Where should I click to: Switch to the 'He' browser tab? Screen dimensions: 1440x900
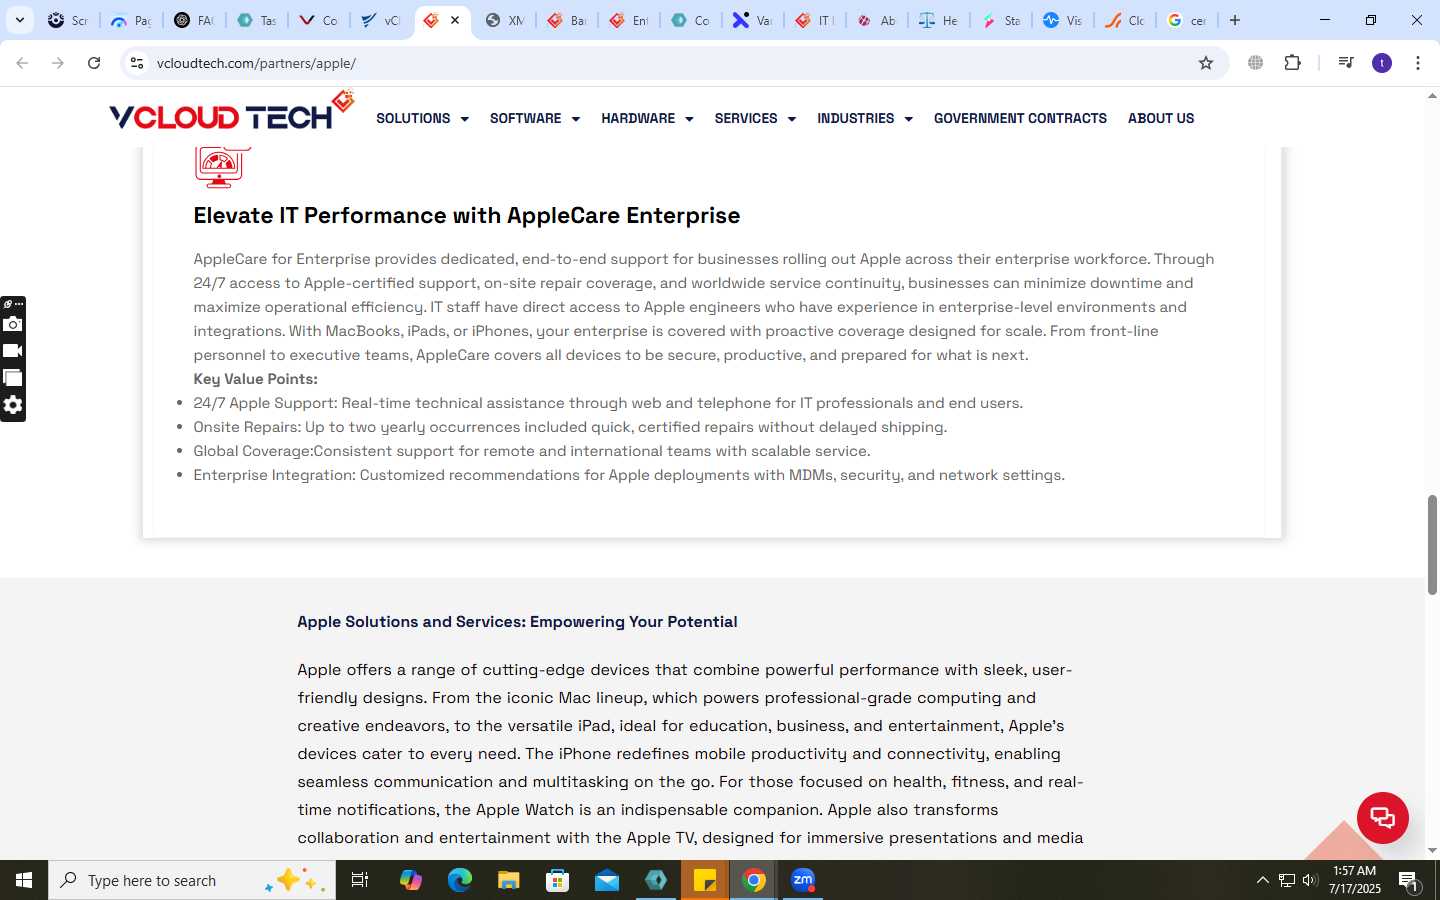coord(938,20)
